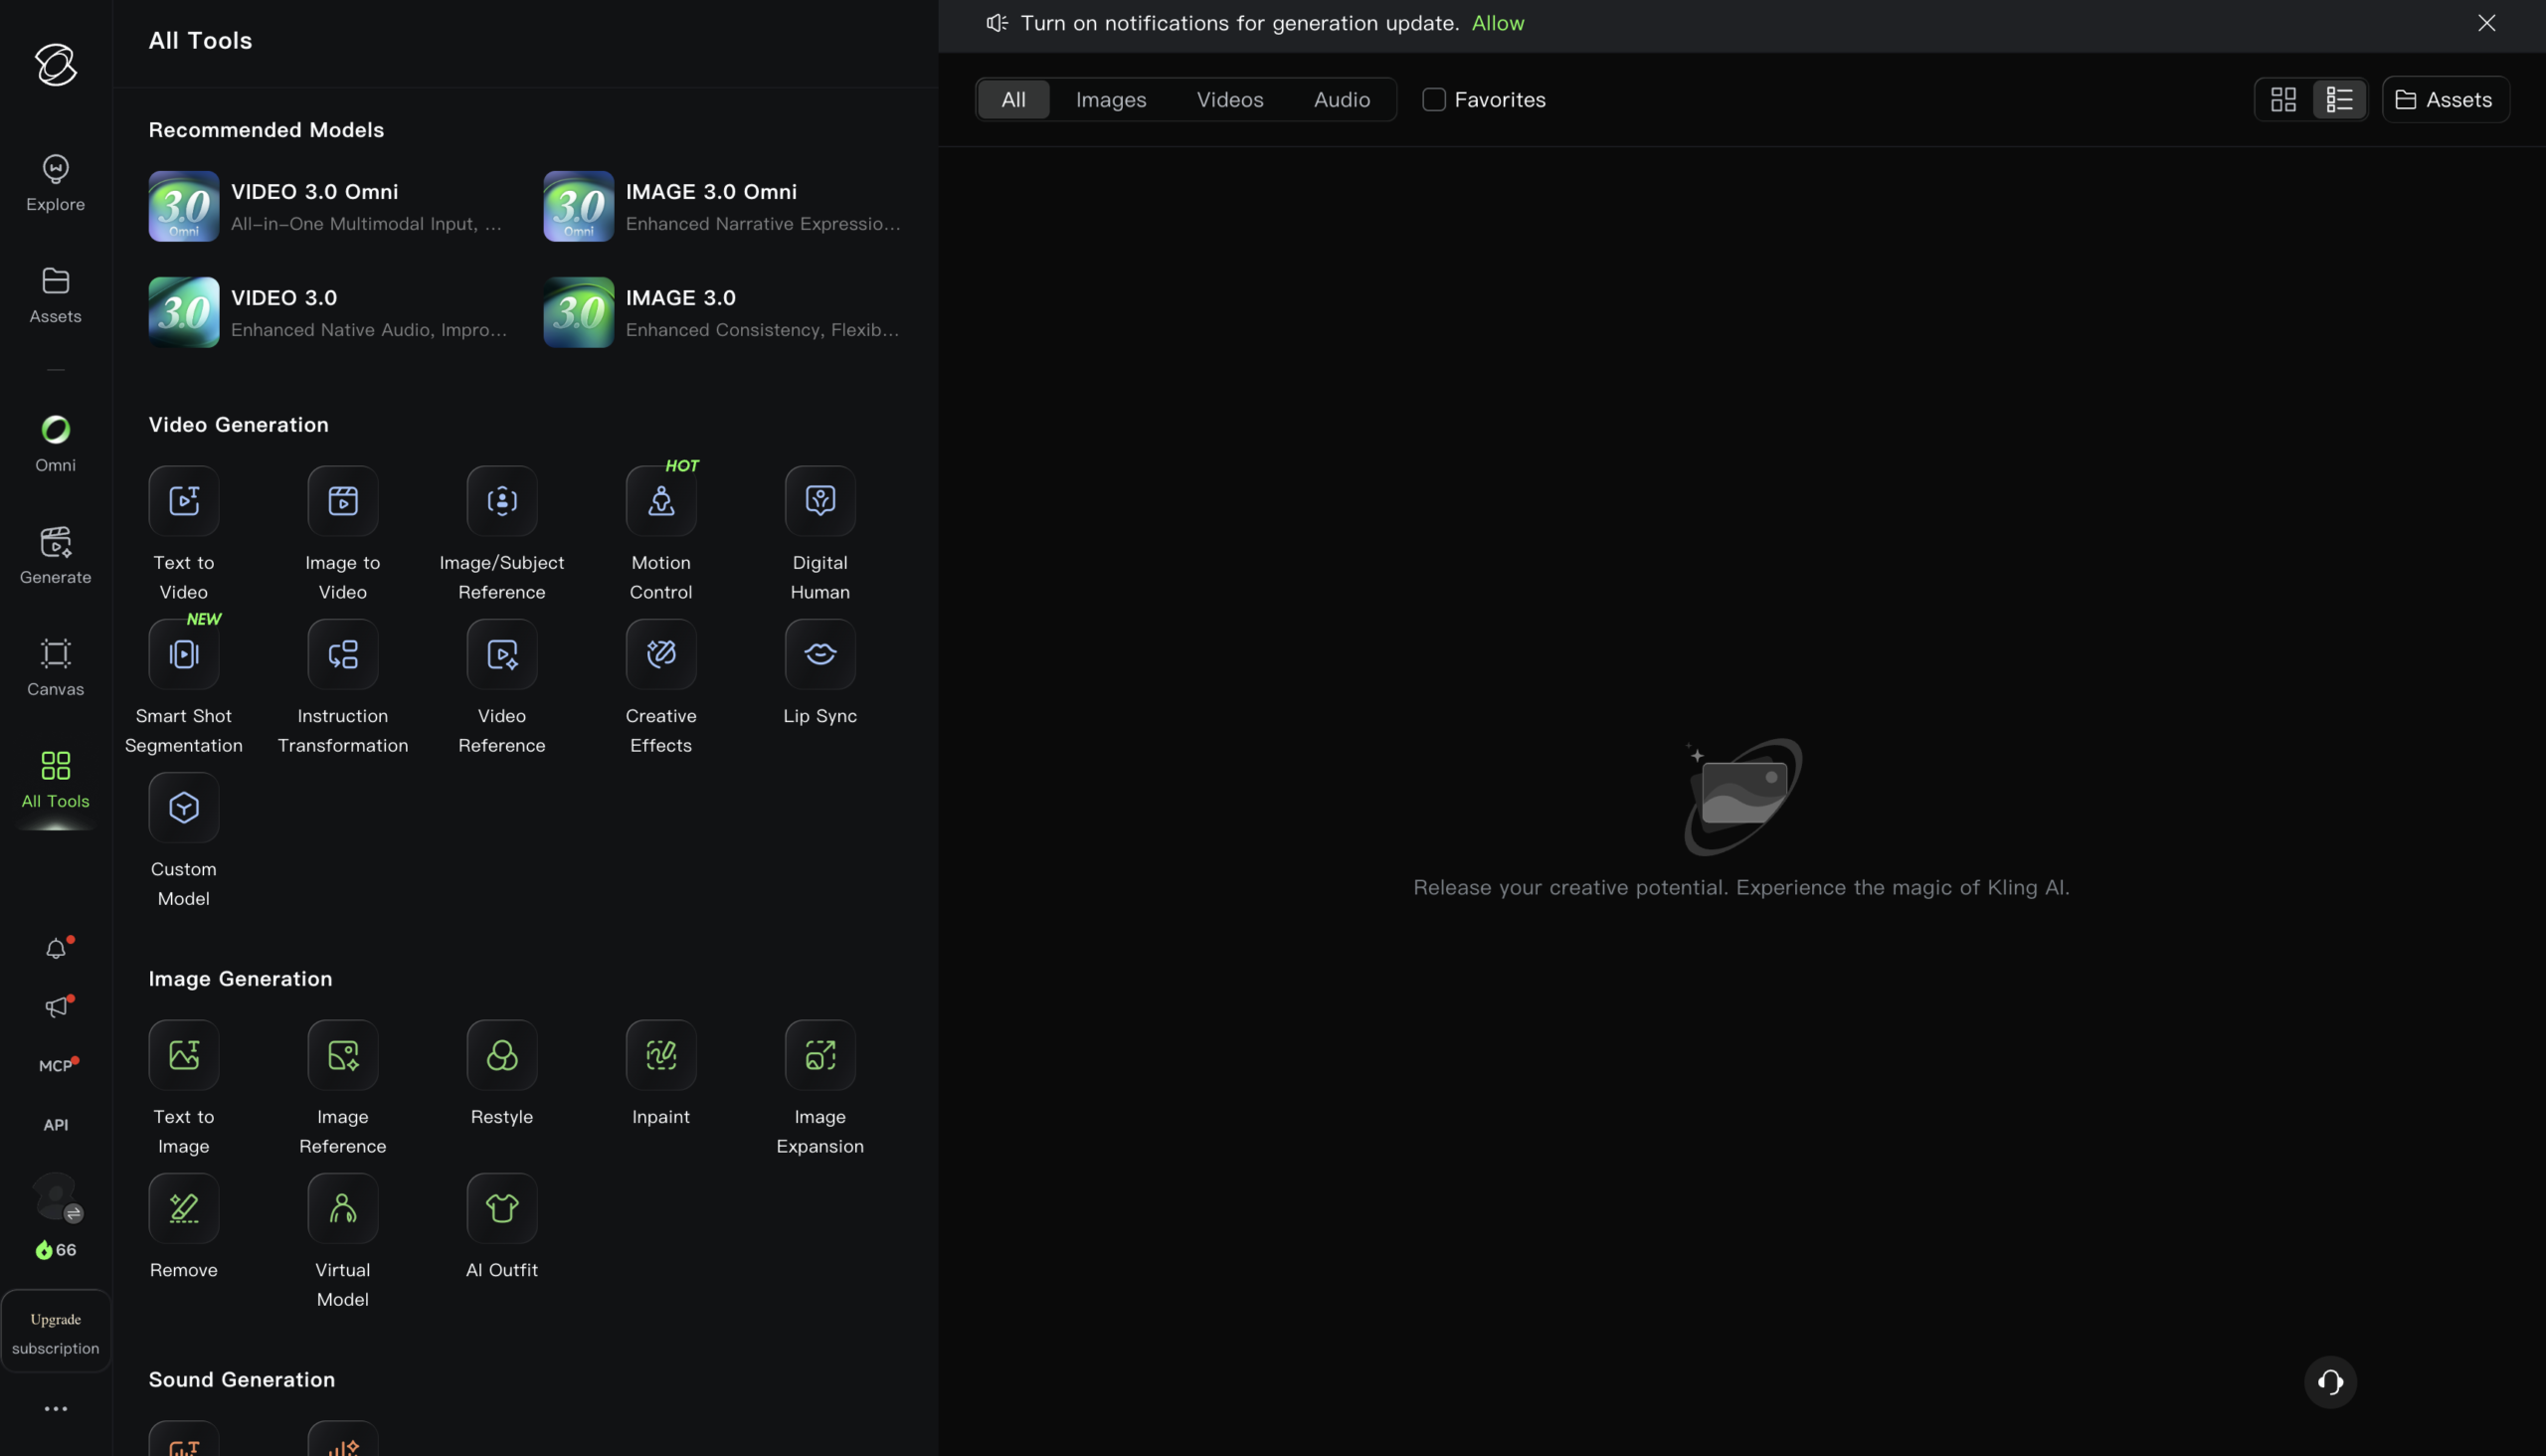Go to the Generate section
The height and width of the screenshot is (1456, 2546).
tap(56, 556)
